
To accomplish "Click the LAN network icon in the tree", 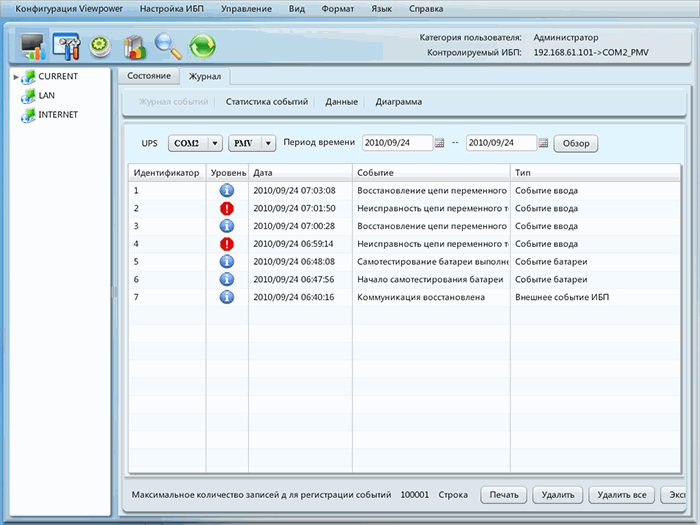I will coord(29,96).
